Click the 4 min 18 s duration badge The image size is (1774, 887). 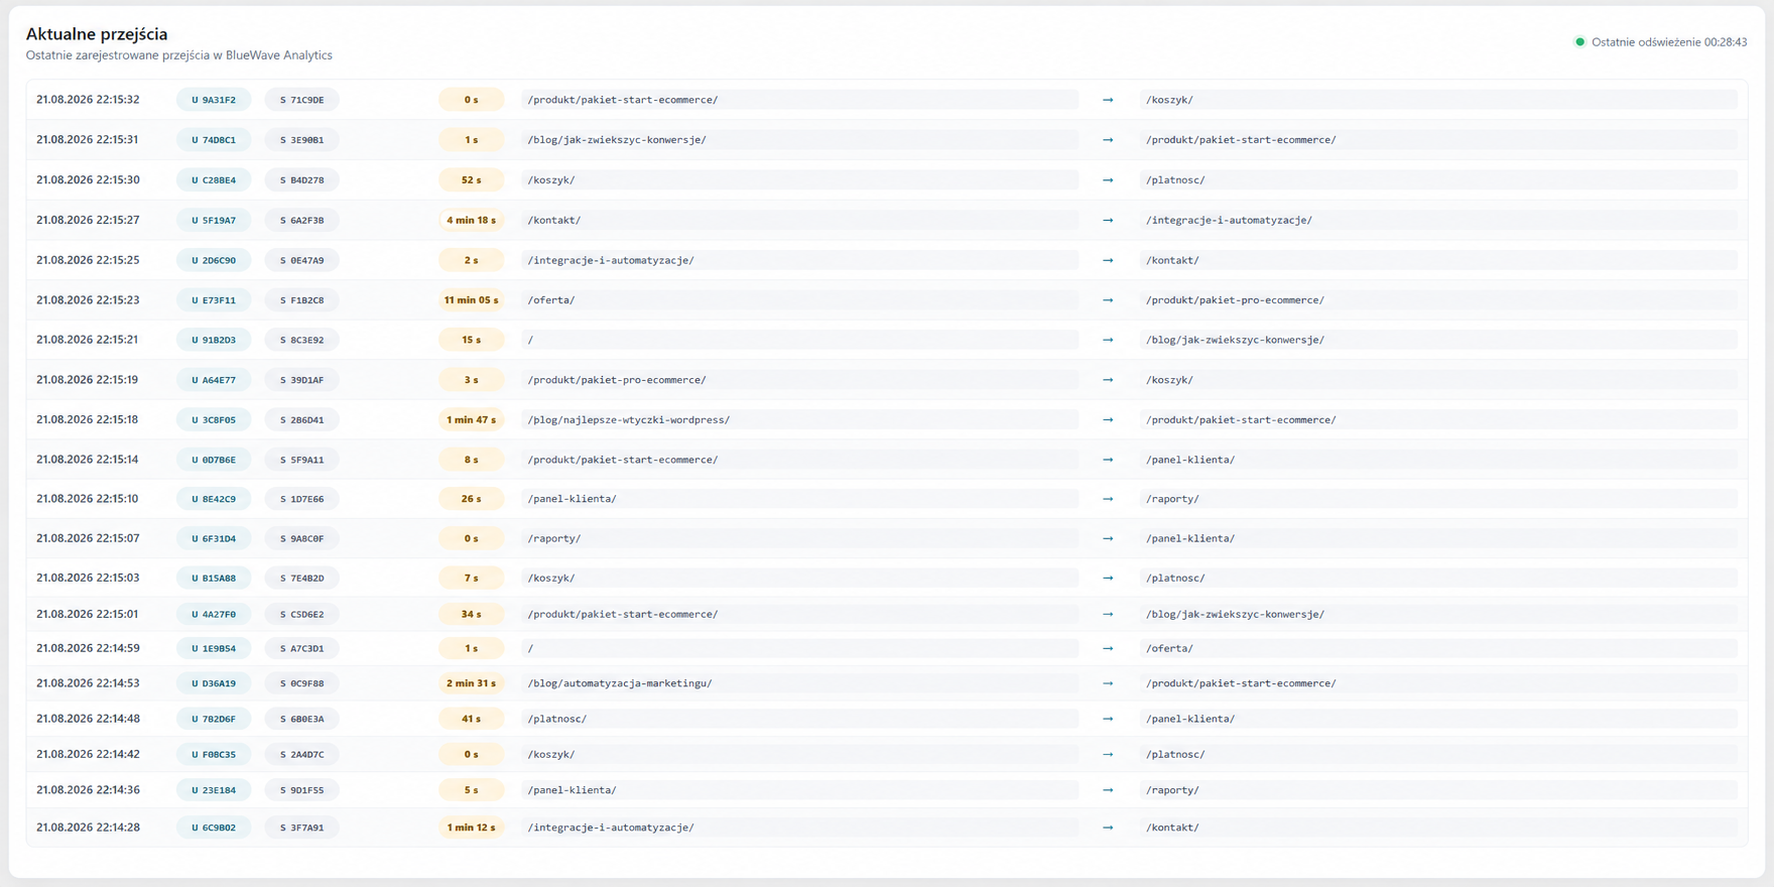(471, 220)
